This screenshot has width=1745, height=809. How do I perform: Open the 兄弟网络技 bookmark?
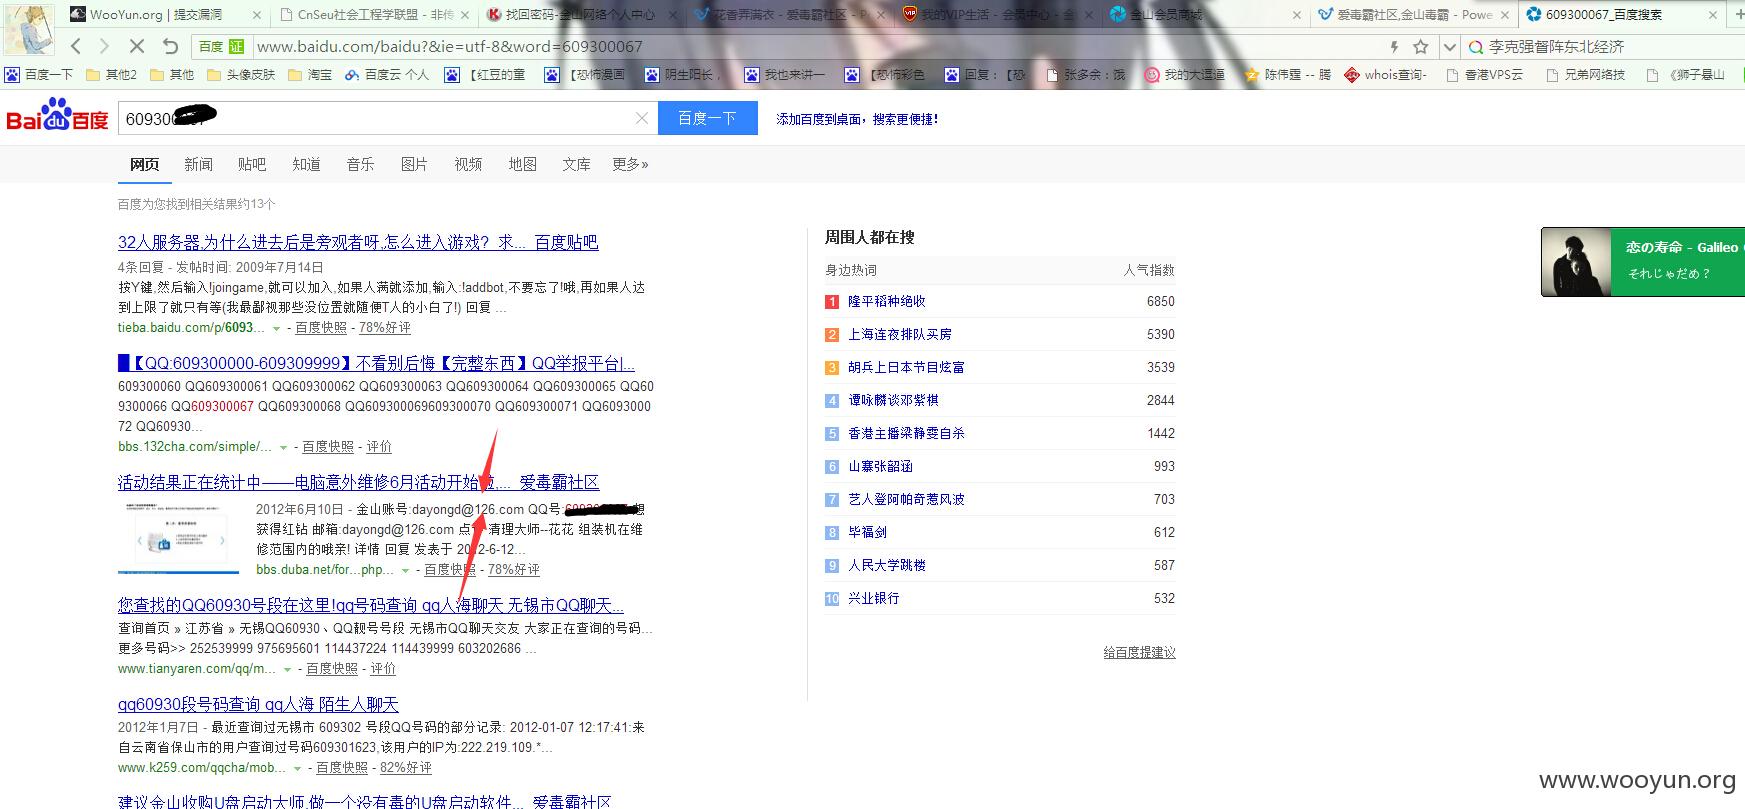tap(1586, 75)
